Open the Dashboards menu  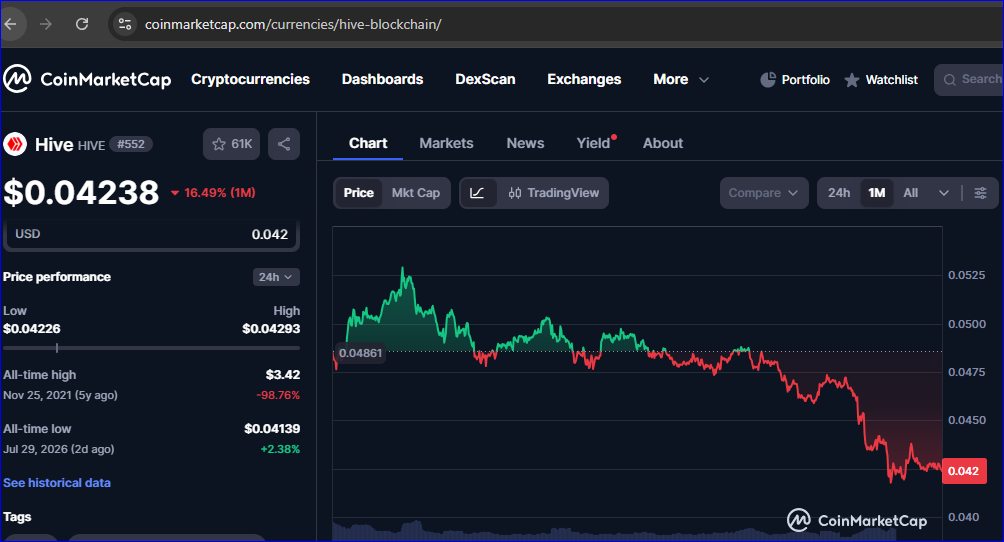(382, 79)
